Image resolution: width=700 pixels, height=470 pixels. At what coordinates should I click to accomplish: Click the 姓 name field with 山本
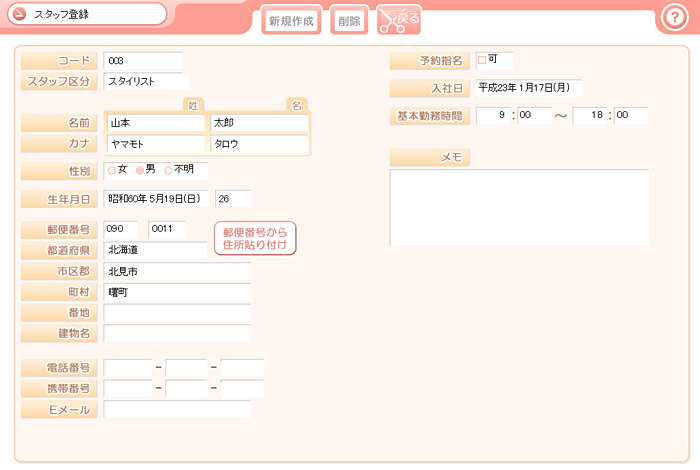coord(155,123)
